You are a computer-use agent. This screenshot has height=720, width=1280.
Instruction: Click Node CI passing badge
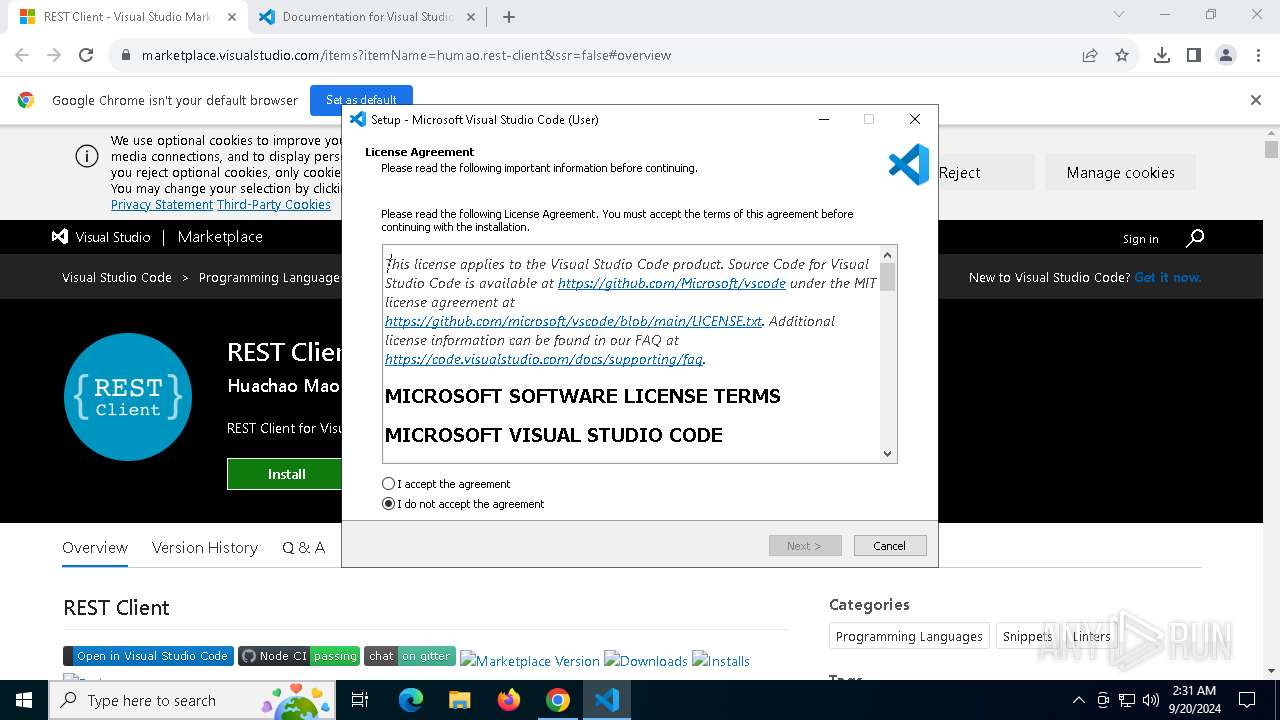(x=299, y=656)
